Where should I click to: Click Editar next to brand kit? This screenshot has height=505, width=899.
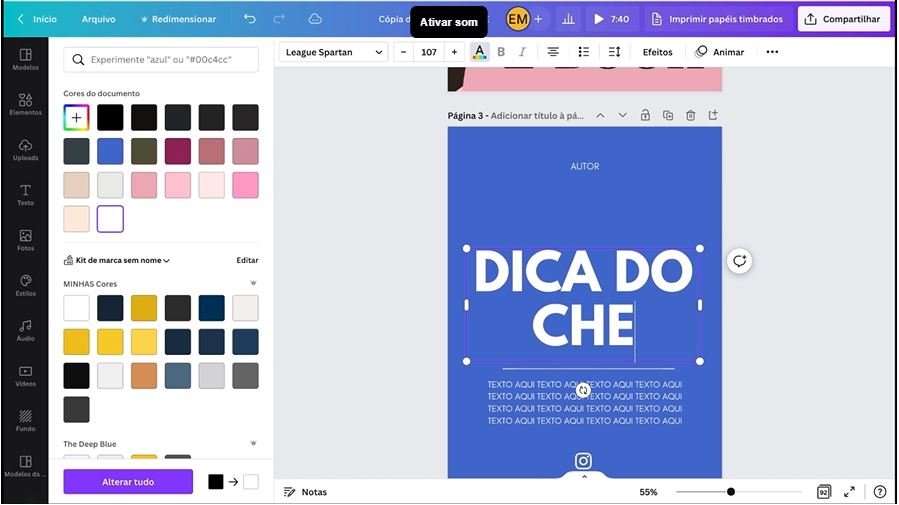[x=247, y=260]
